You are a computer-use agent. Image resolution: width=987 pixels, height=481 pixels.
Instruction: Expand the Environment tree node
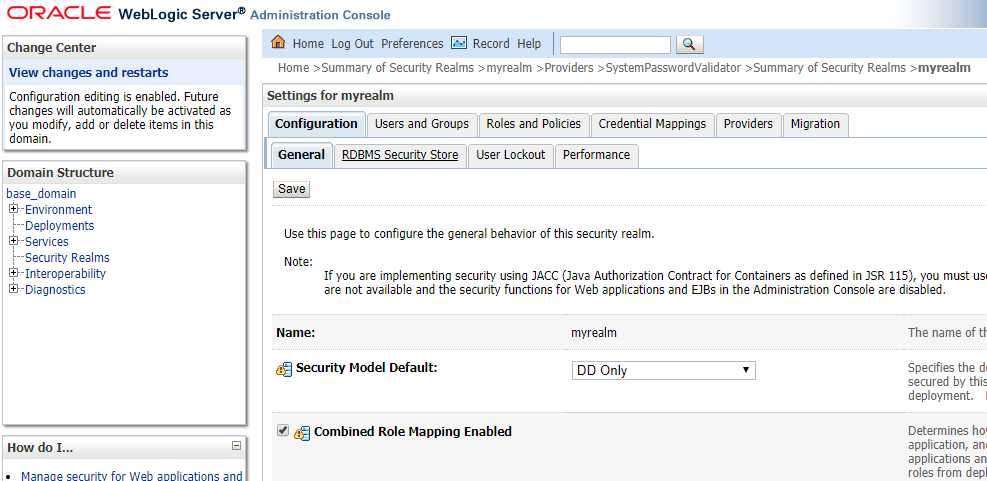(x=14, y=210)
